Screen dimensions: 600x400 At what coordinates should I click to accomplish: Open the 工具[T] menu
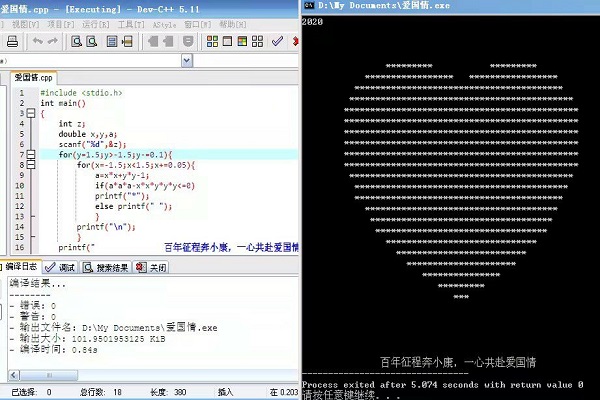click(131, 24)
